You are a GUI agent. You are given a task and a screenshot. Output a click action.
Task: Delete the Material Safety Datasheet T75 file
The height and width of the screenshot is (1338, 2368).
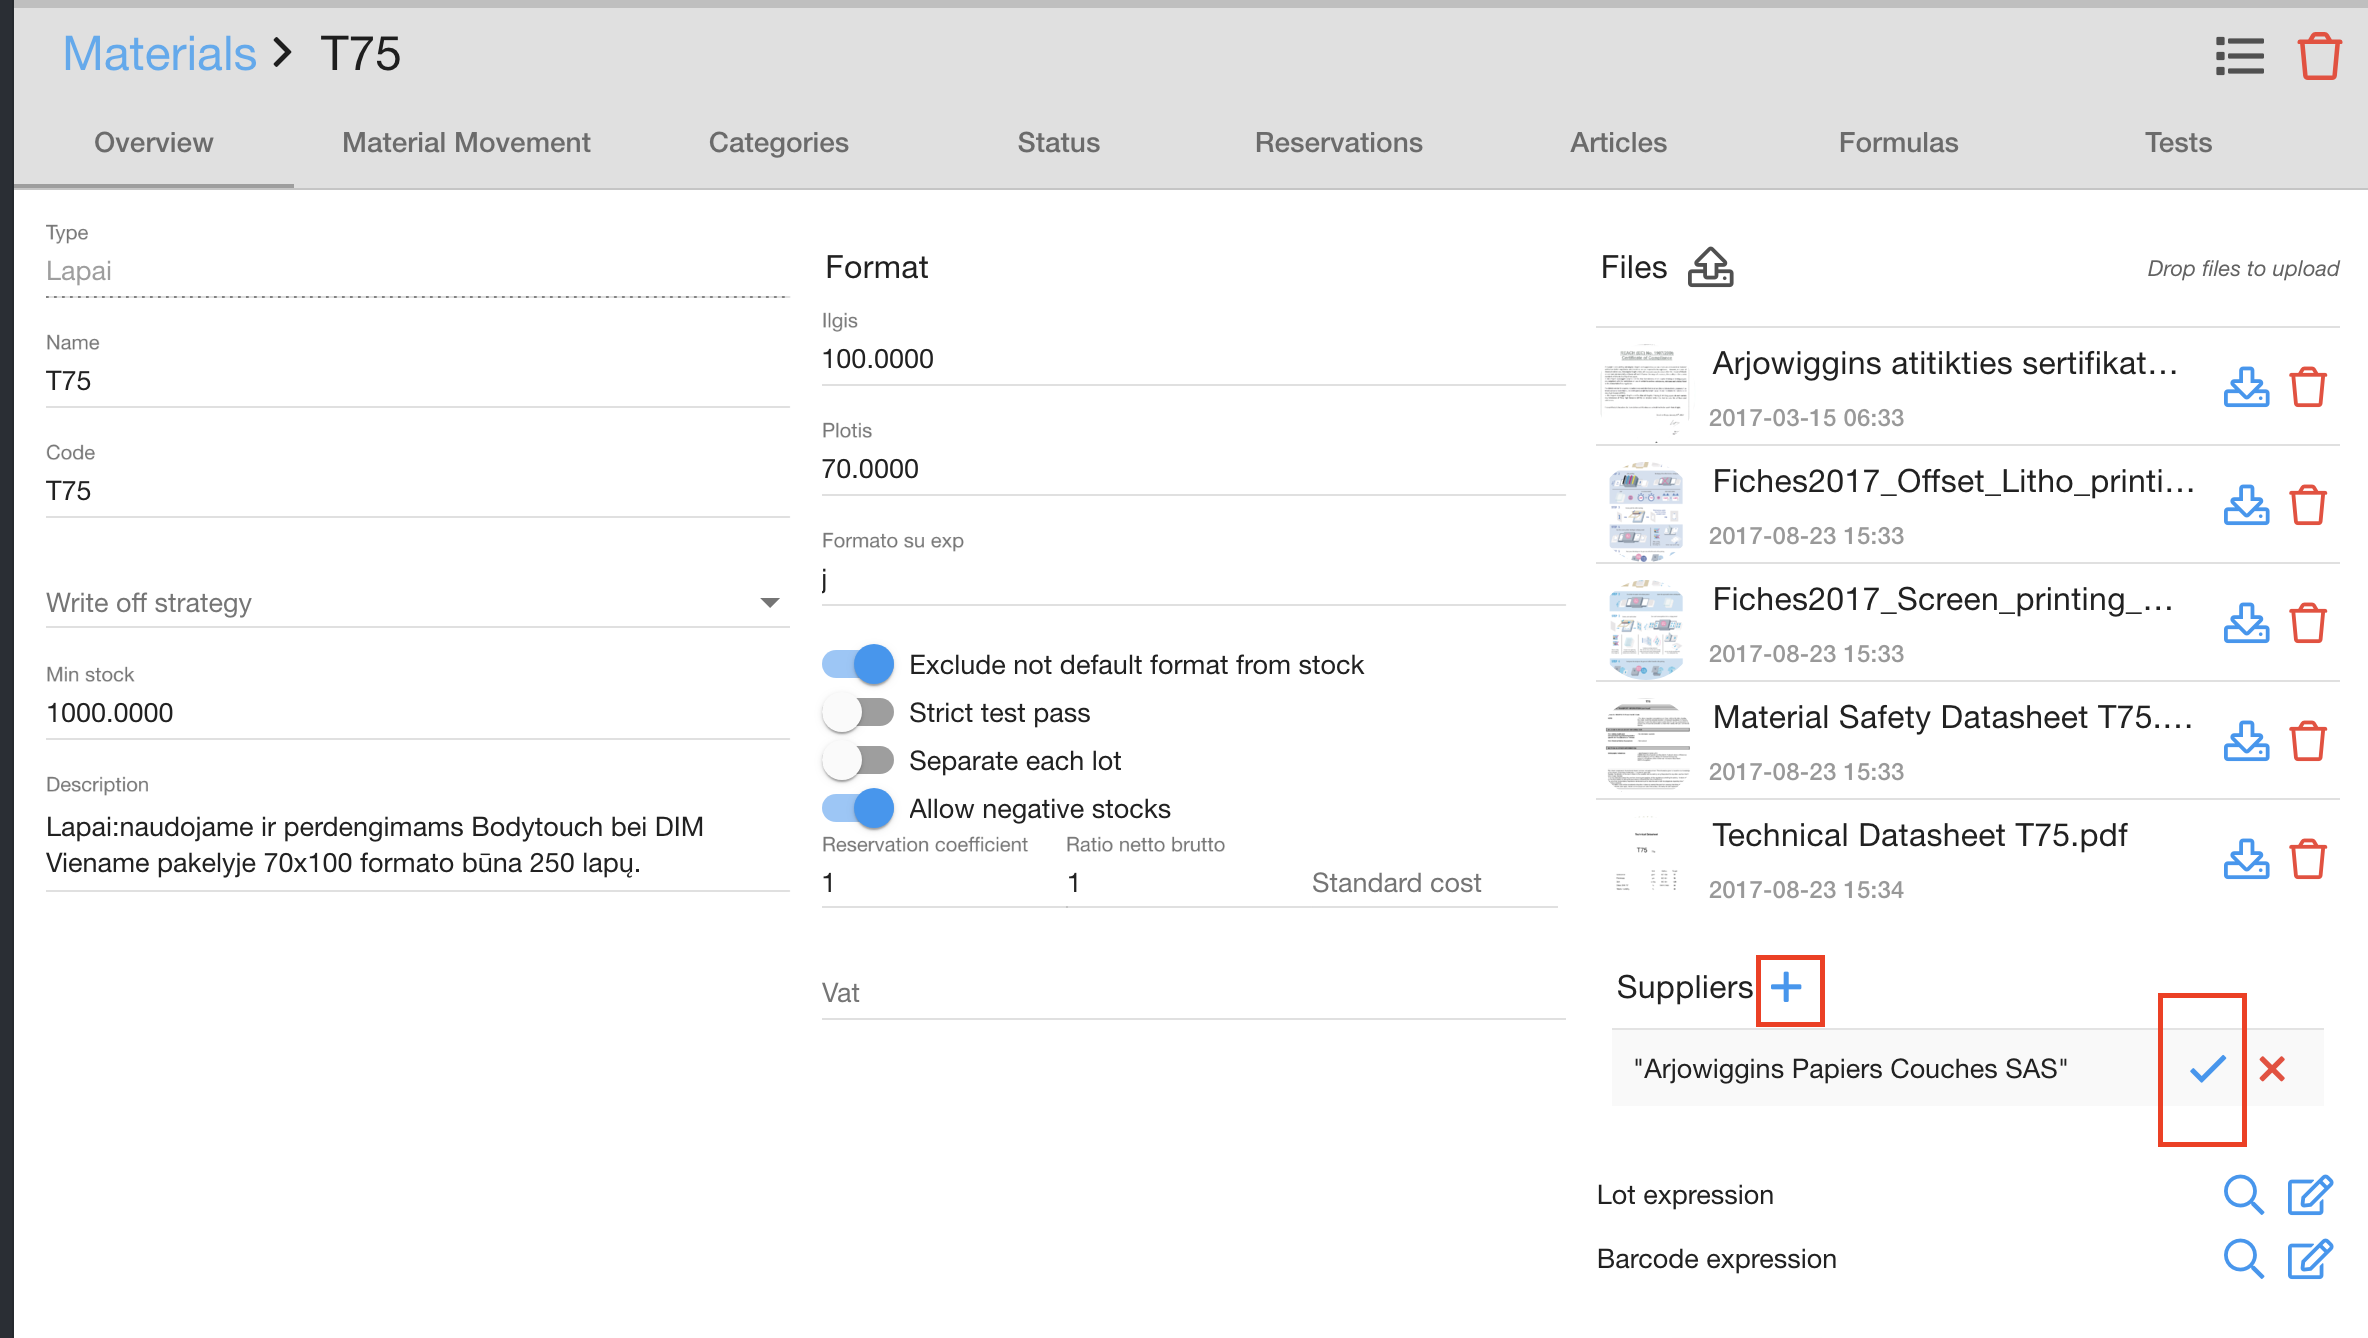pyautogui.click(x=2308, y=741)
